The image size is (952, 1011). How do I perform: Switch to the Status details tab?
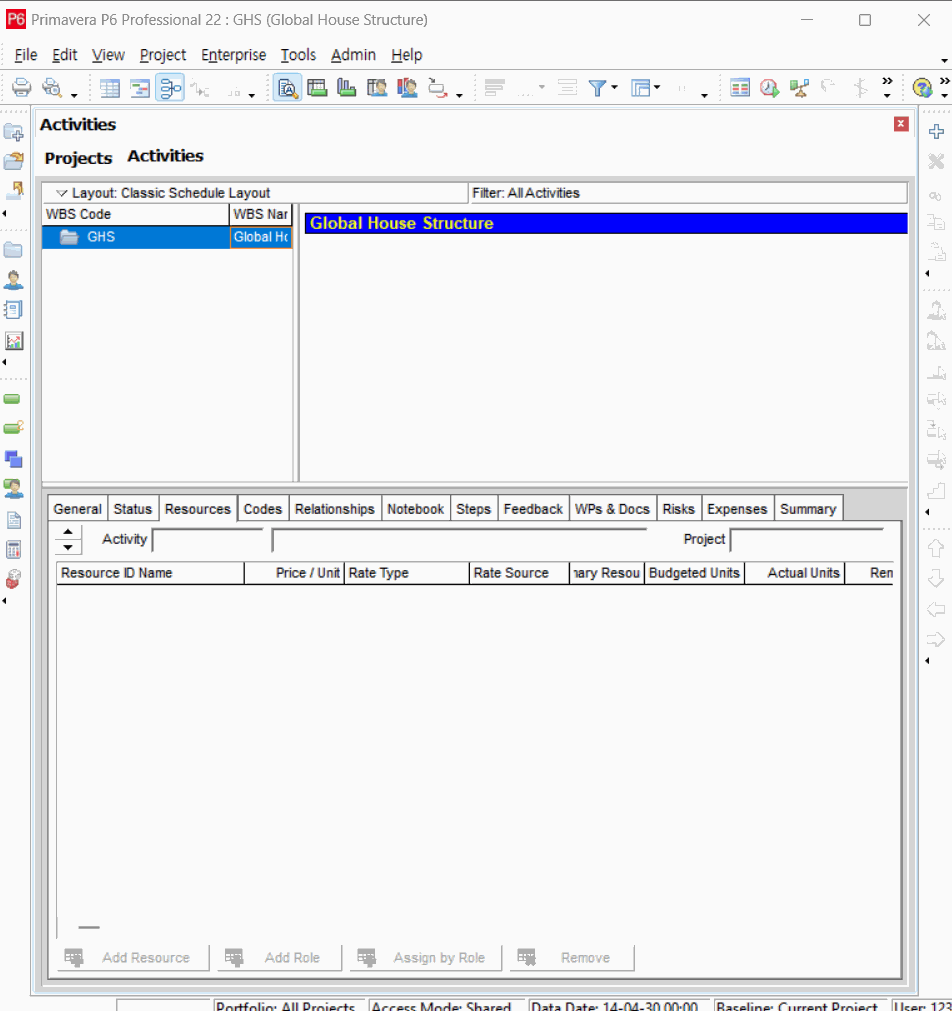pyautogui.click(x=133, y=509)
